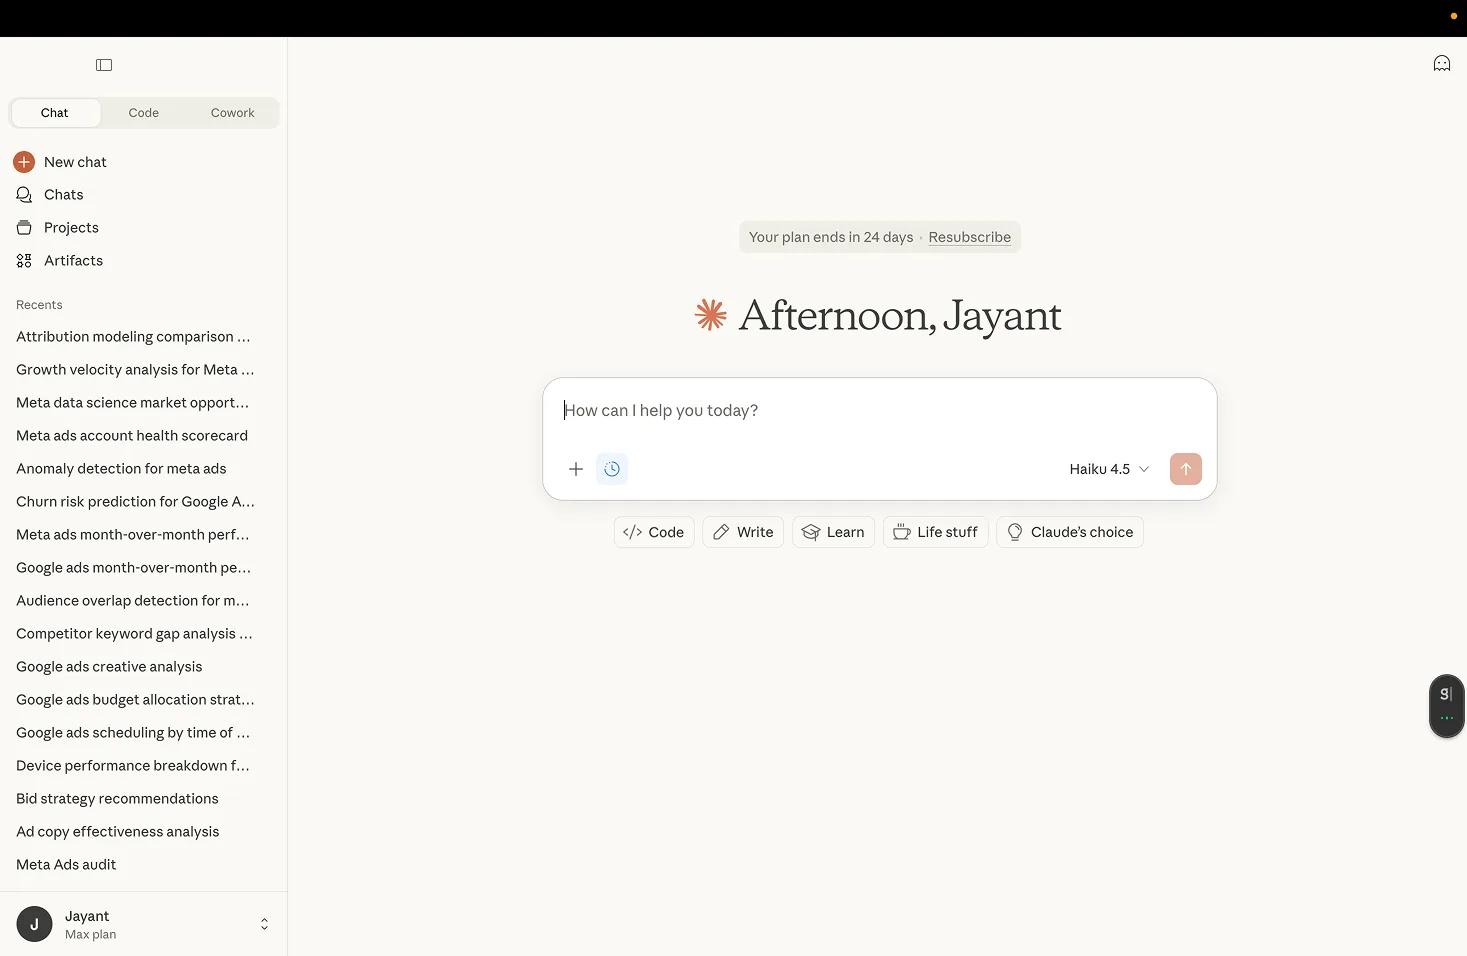Image resolution: width=1467 pixels, height=956 pixels.
Task: Click the Resubscribe link
Action: click(x=969, y=237)
